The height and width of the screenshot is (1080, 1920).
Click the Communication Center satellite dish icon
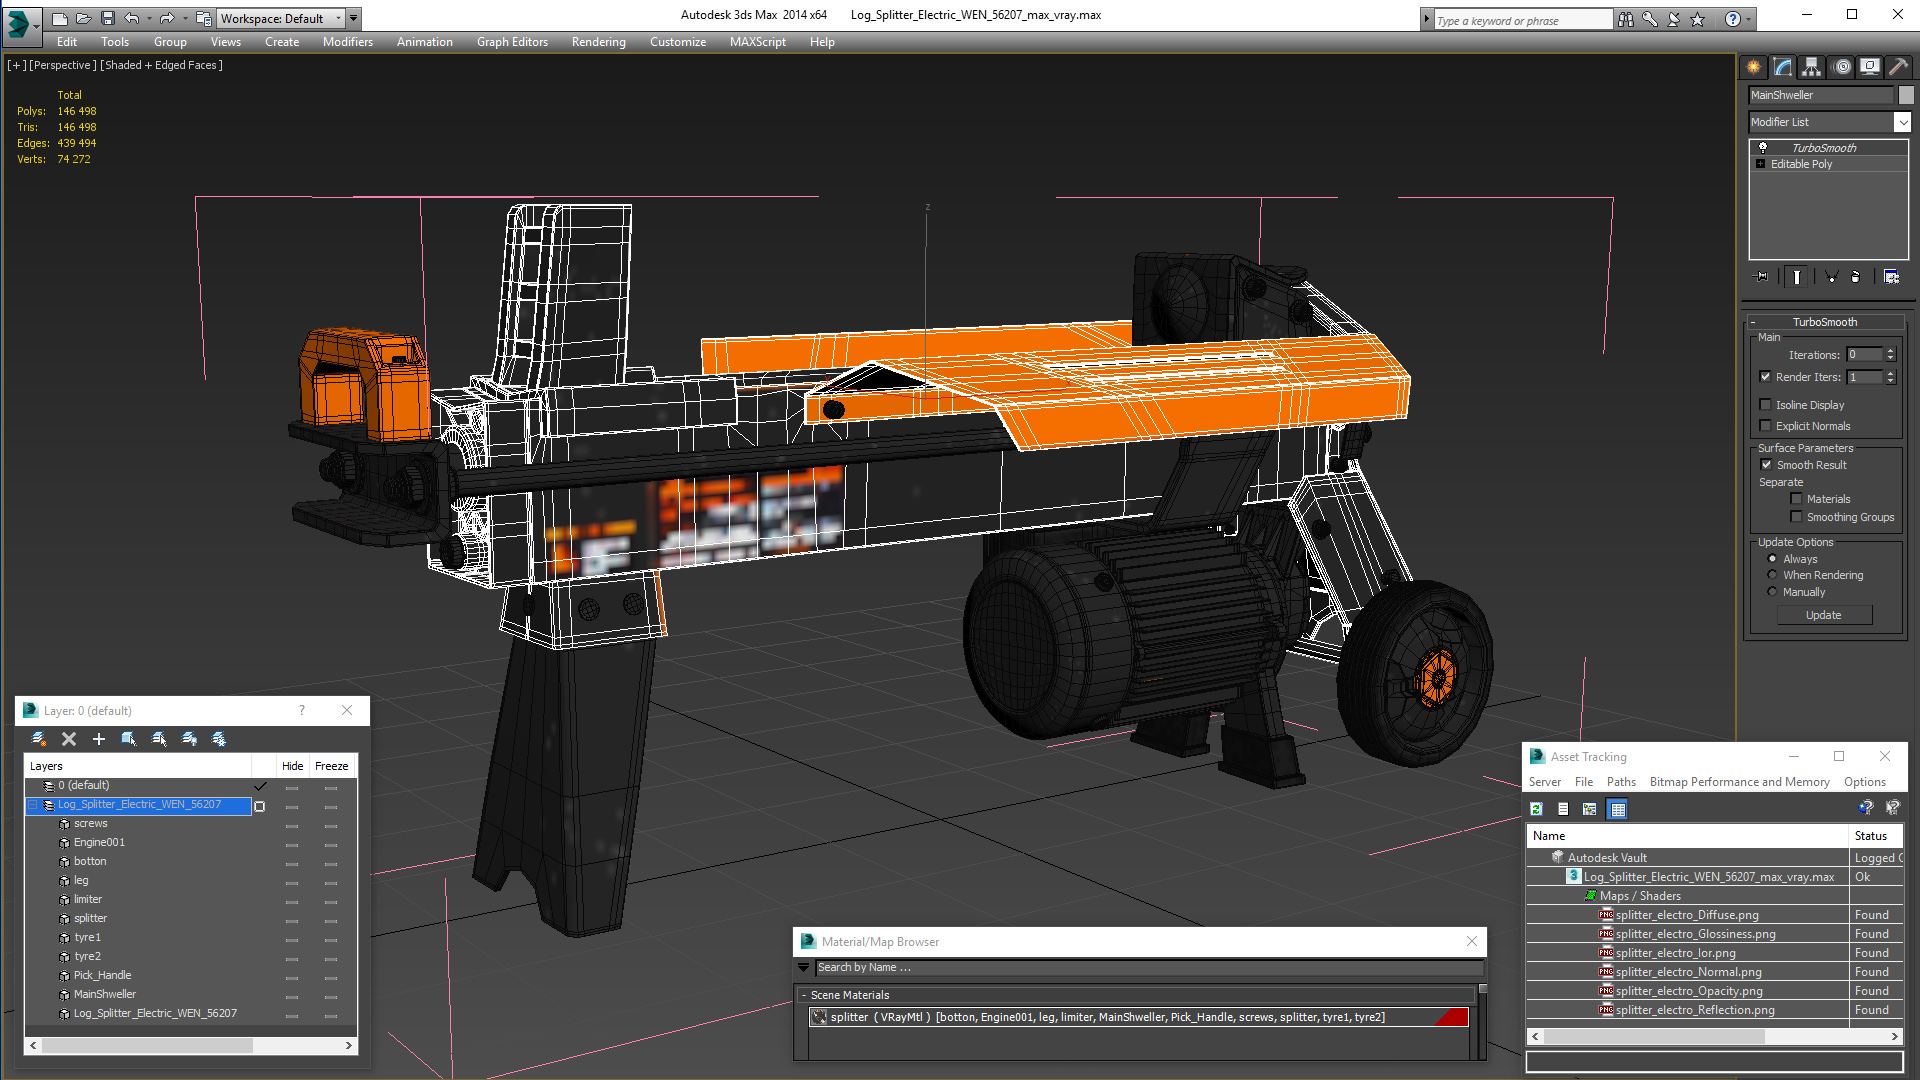1674,19
